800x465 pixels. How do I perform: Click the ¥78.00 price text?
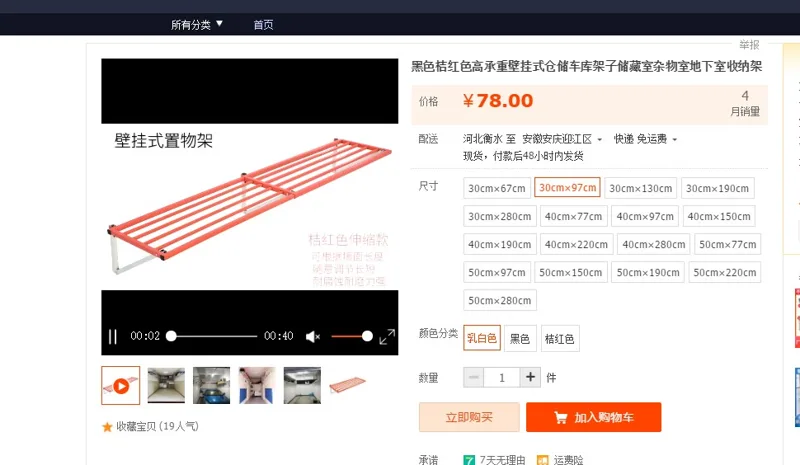tap(497, 101)
